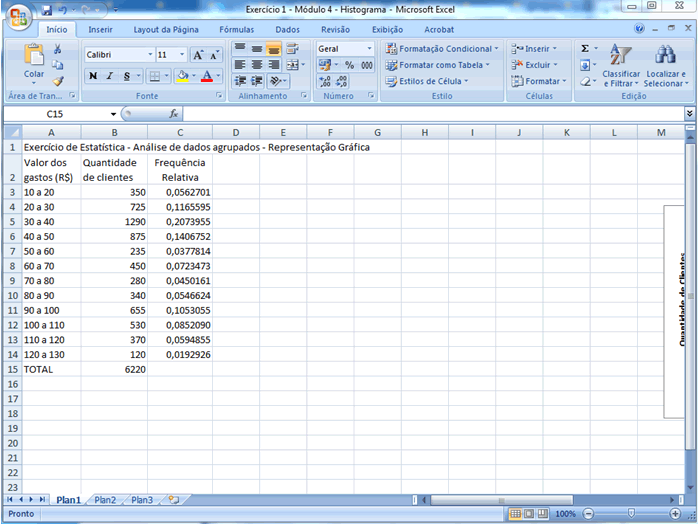Open Localizar e Selecionar binoculars
This screenshot has height=524, width=698.
tap(665, 65)
